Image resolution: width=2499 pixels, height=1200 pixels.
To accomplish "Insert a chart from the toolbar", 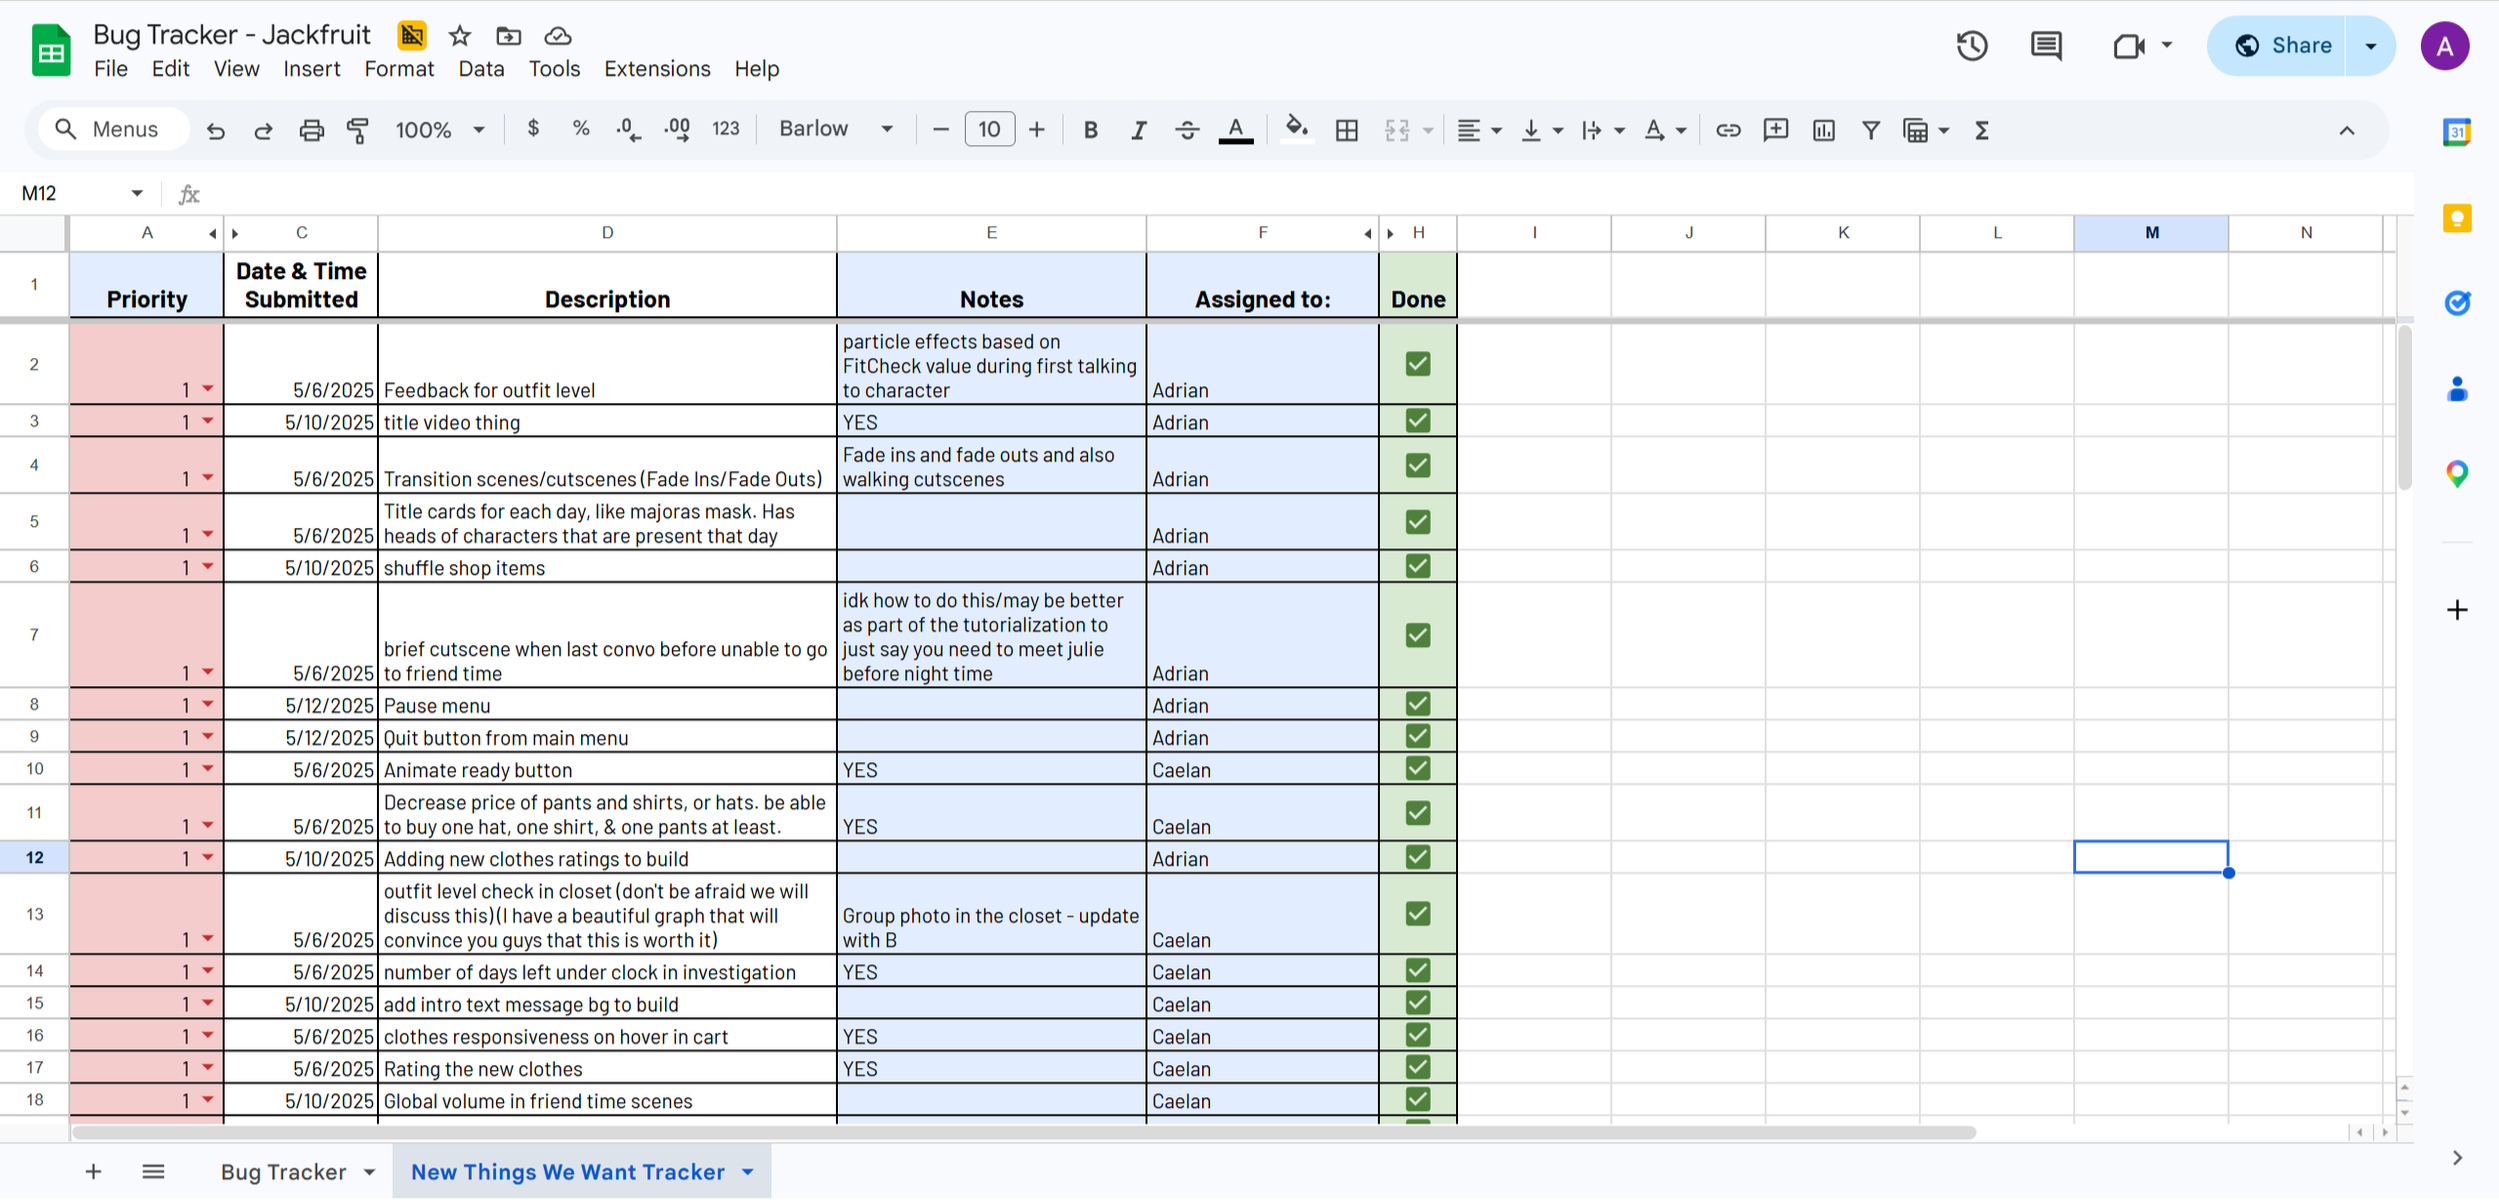I will [1823, 129].
